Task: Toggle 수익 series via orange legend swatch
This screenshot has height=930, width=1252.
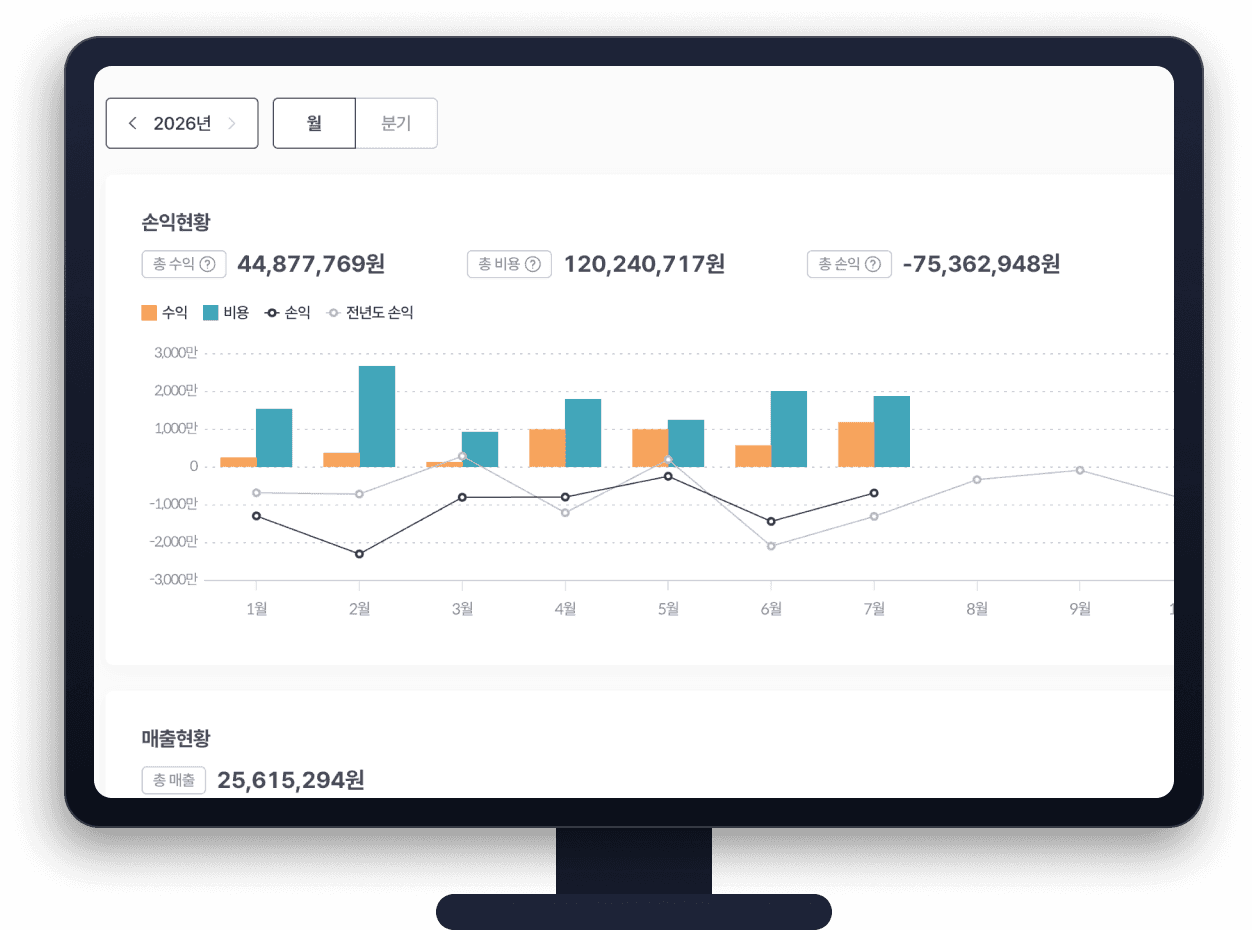Action: pos(150,313)
